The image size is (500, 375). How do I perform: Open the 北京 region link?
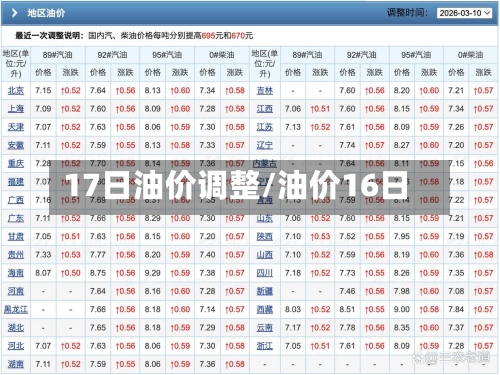[16, 91]
